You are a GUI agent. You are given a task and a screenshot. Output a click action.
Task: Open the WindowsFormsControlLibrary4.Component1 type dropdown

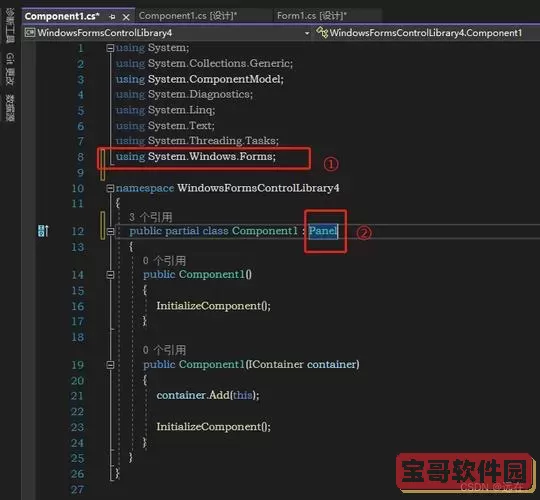(x=426, y=33)
